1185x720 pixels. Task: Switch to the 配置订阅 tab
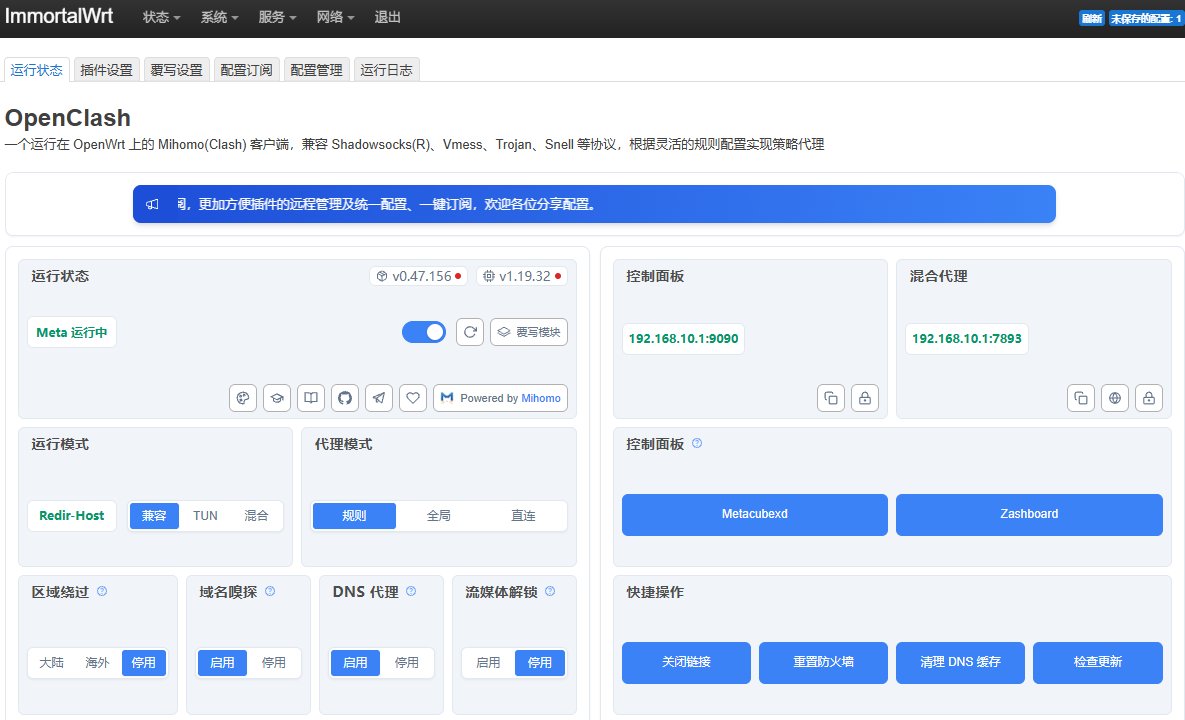[x=246, y=70]
